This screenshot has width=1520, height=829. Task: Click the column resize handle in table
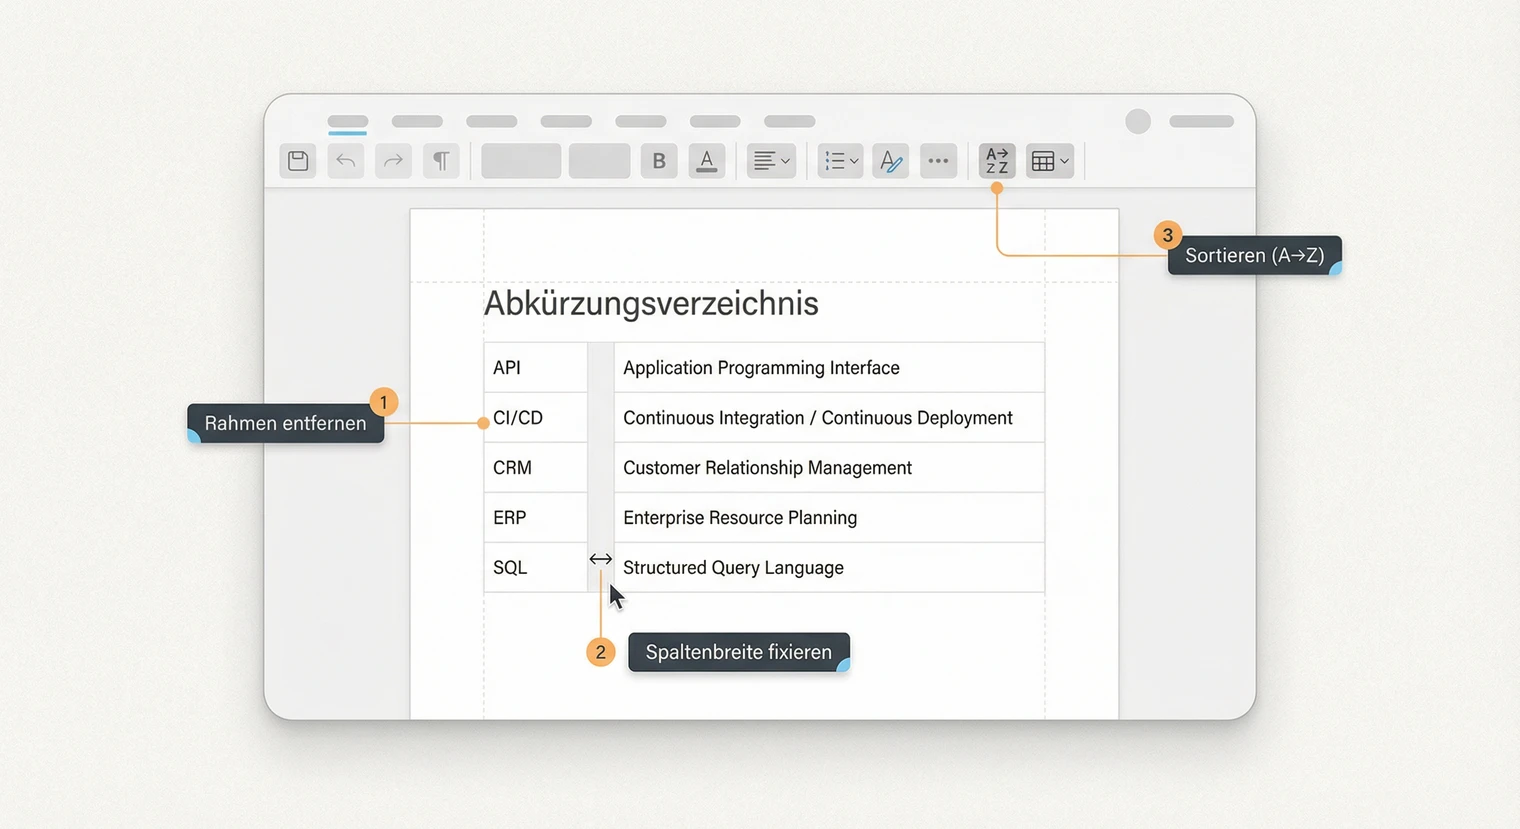click(x=600, y=559)
